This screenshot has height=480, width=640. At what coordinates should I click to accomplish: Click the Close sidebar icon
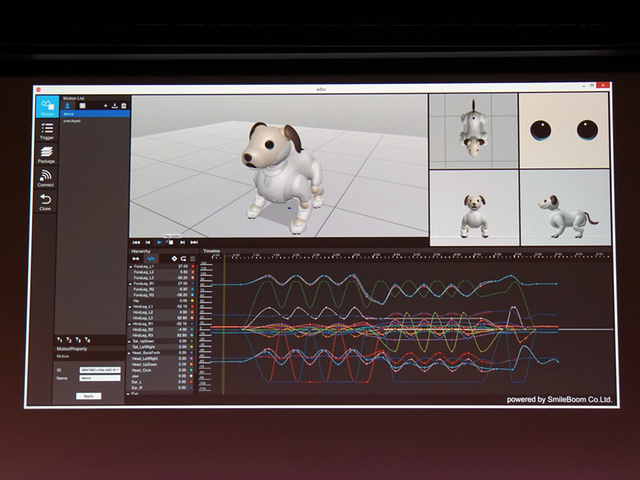(45, 202)
